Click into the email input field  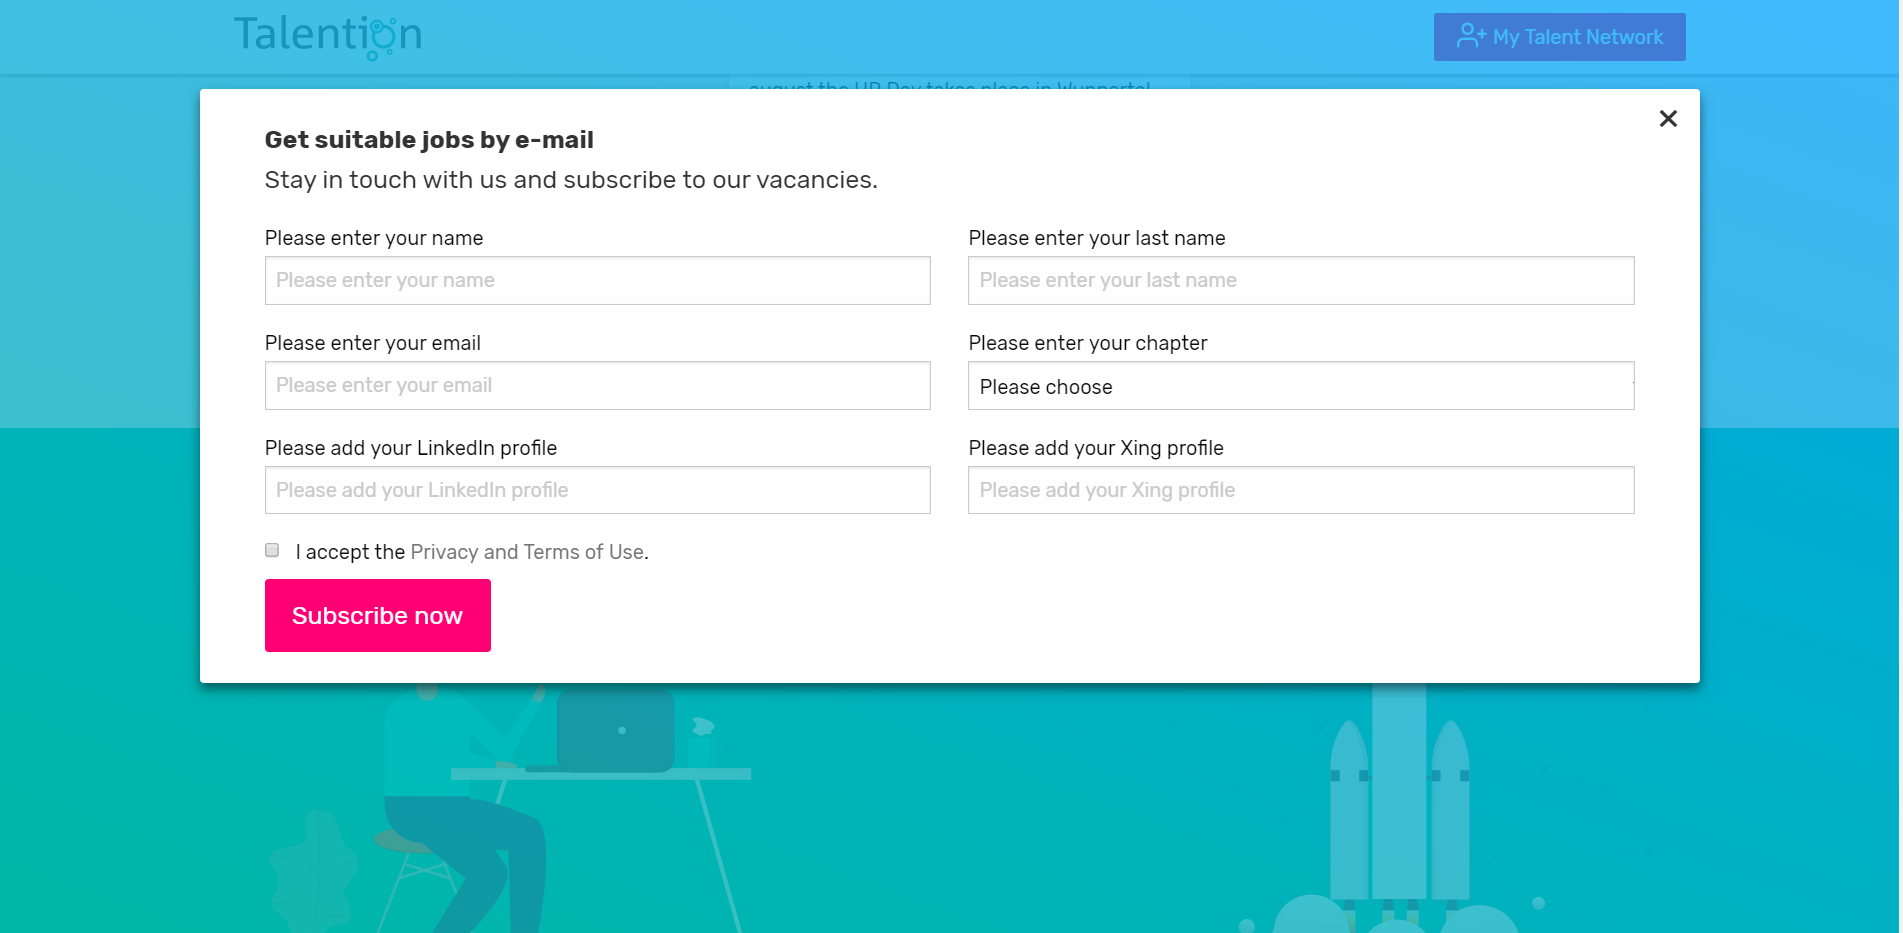(x=597, y=385)
